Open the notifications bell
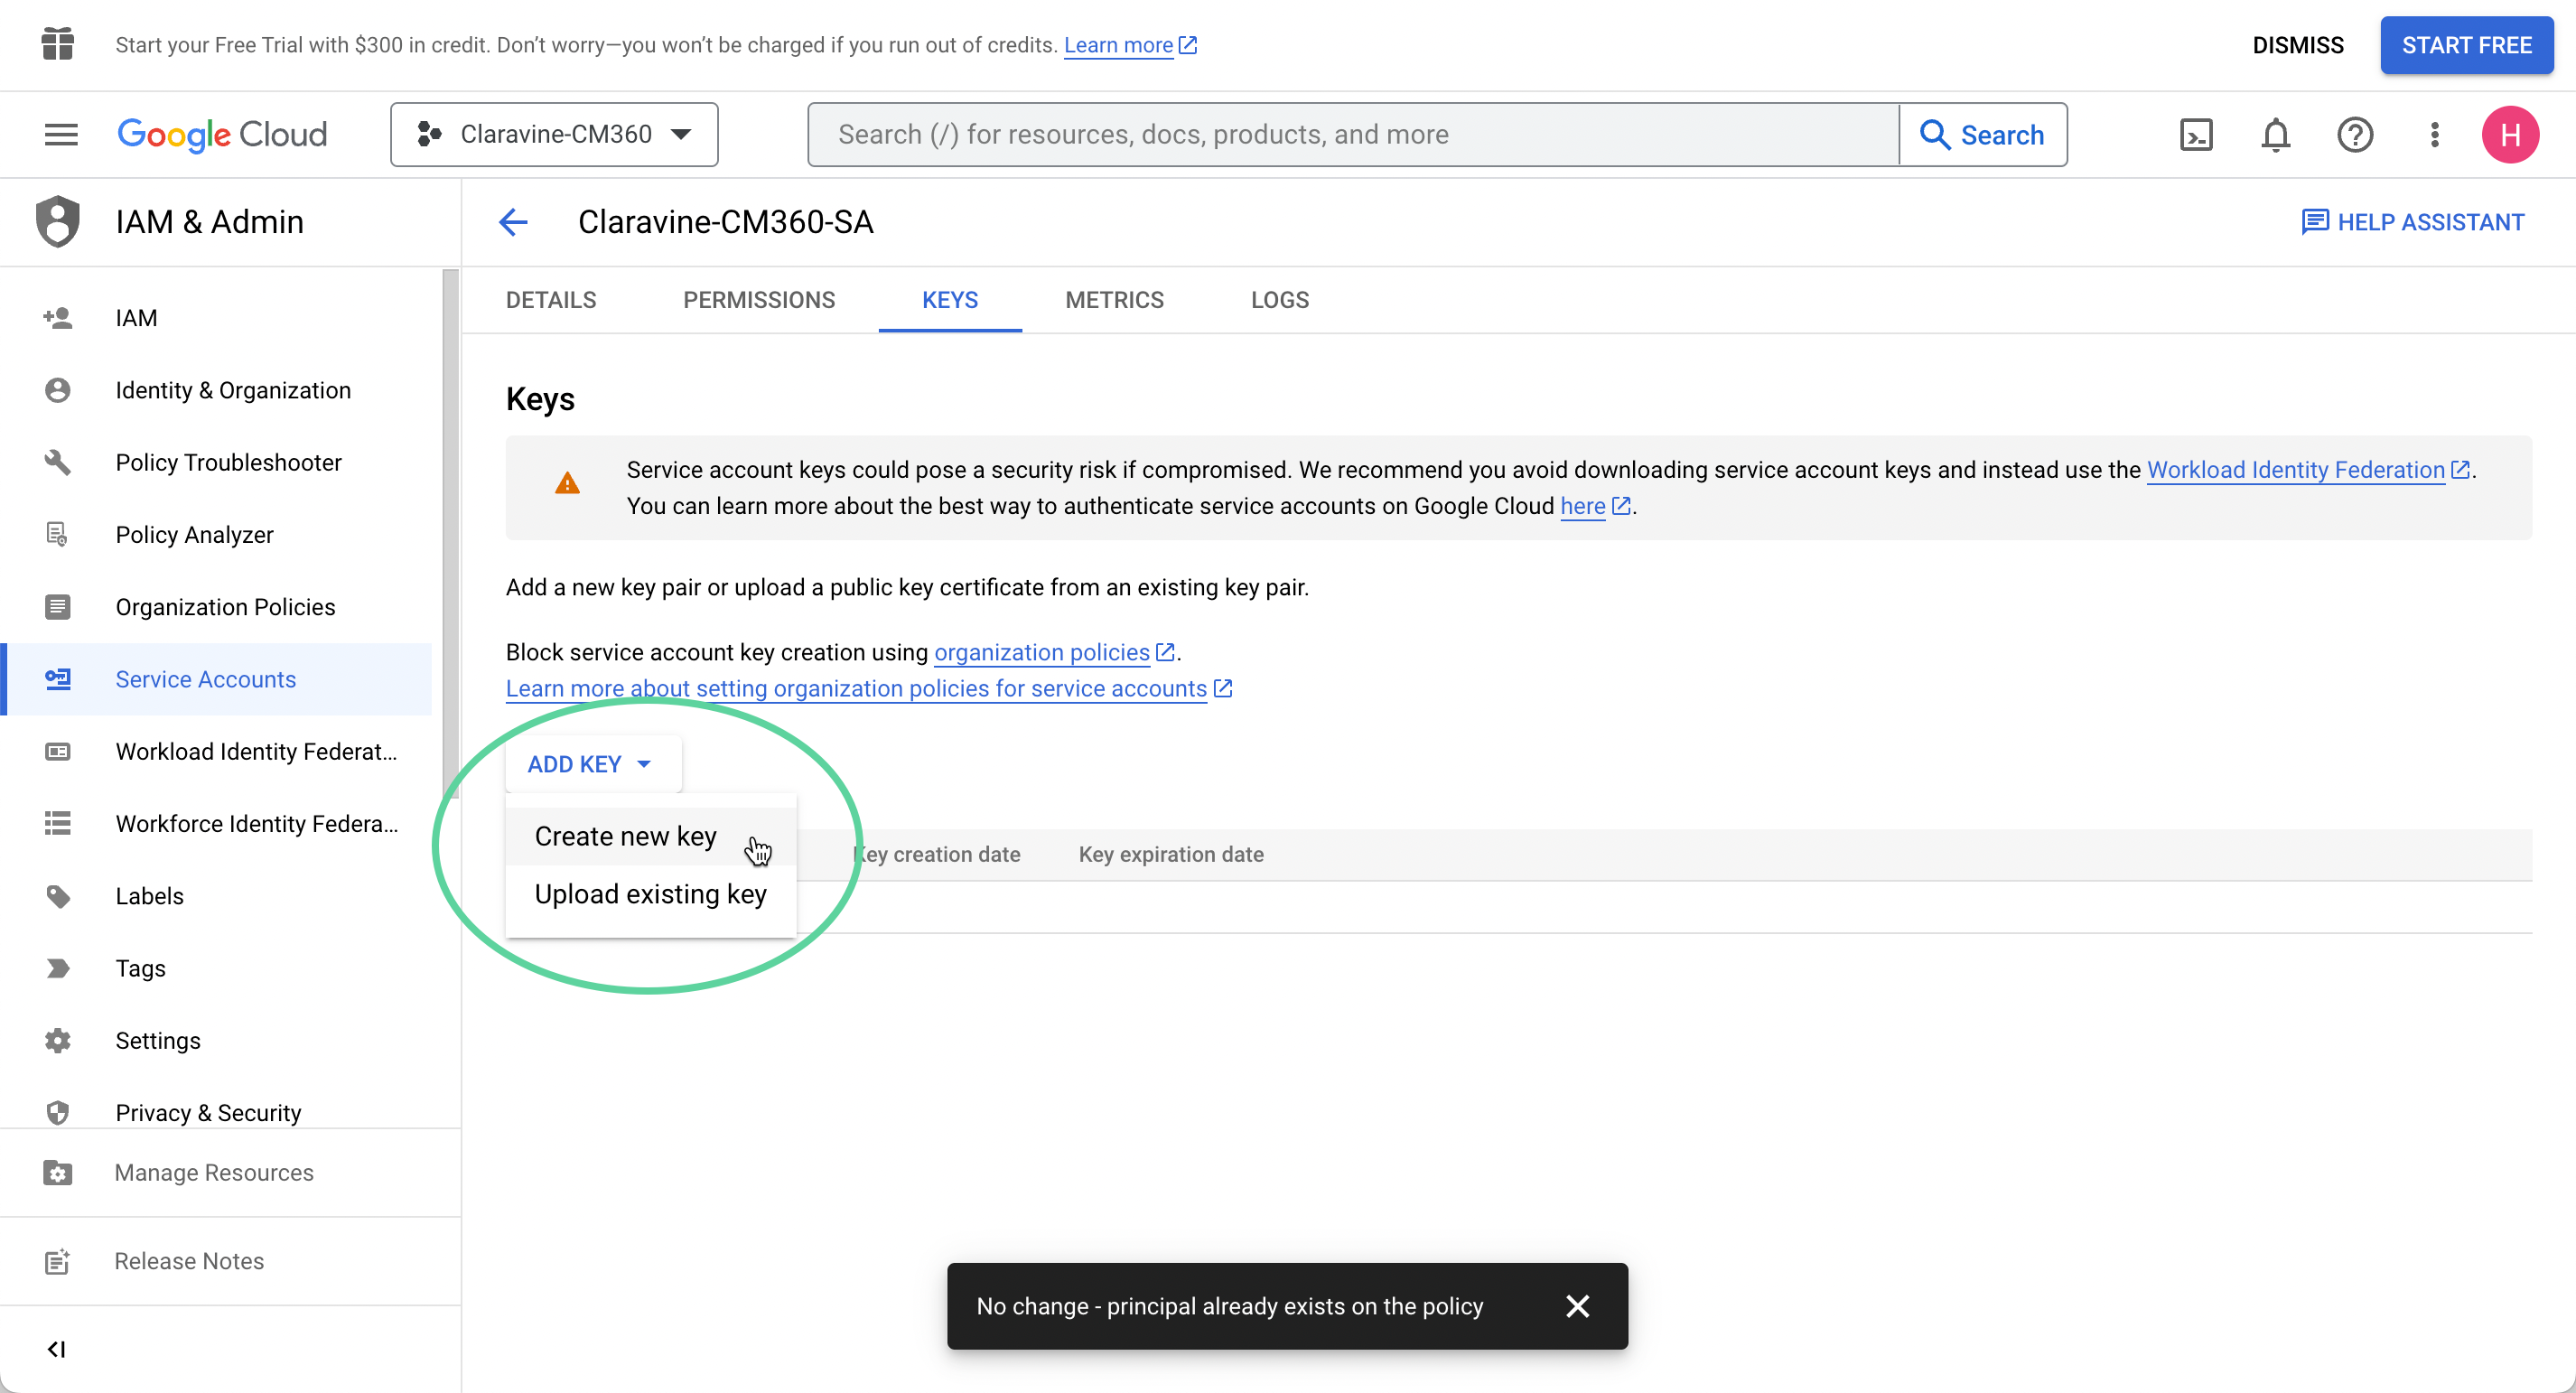2576x1393 pixels. pos(2275,134)
